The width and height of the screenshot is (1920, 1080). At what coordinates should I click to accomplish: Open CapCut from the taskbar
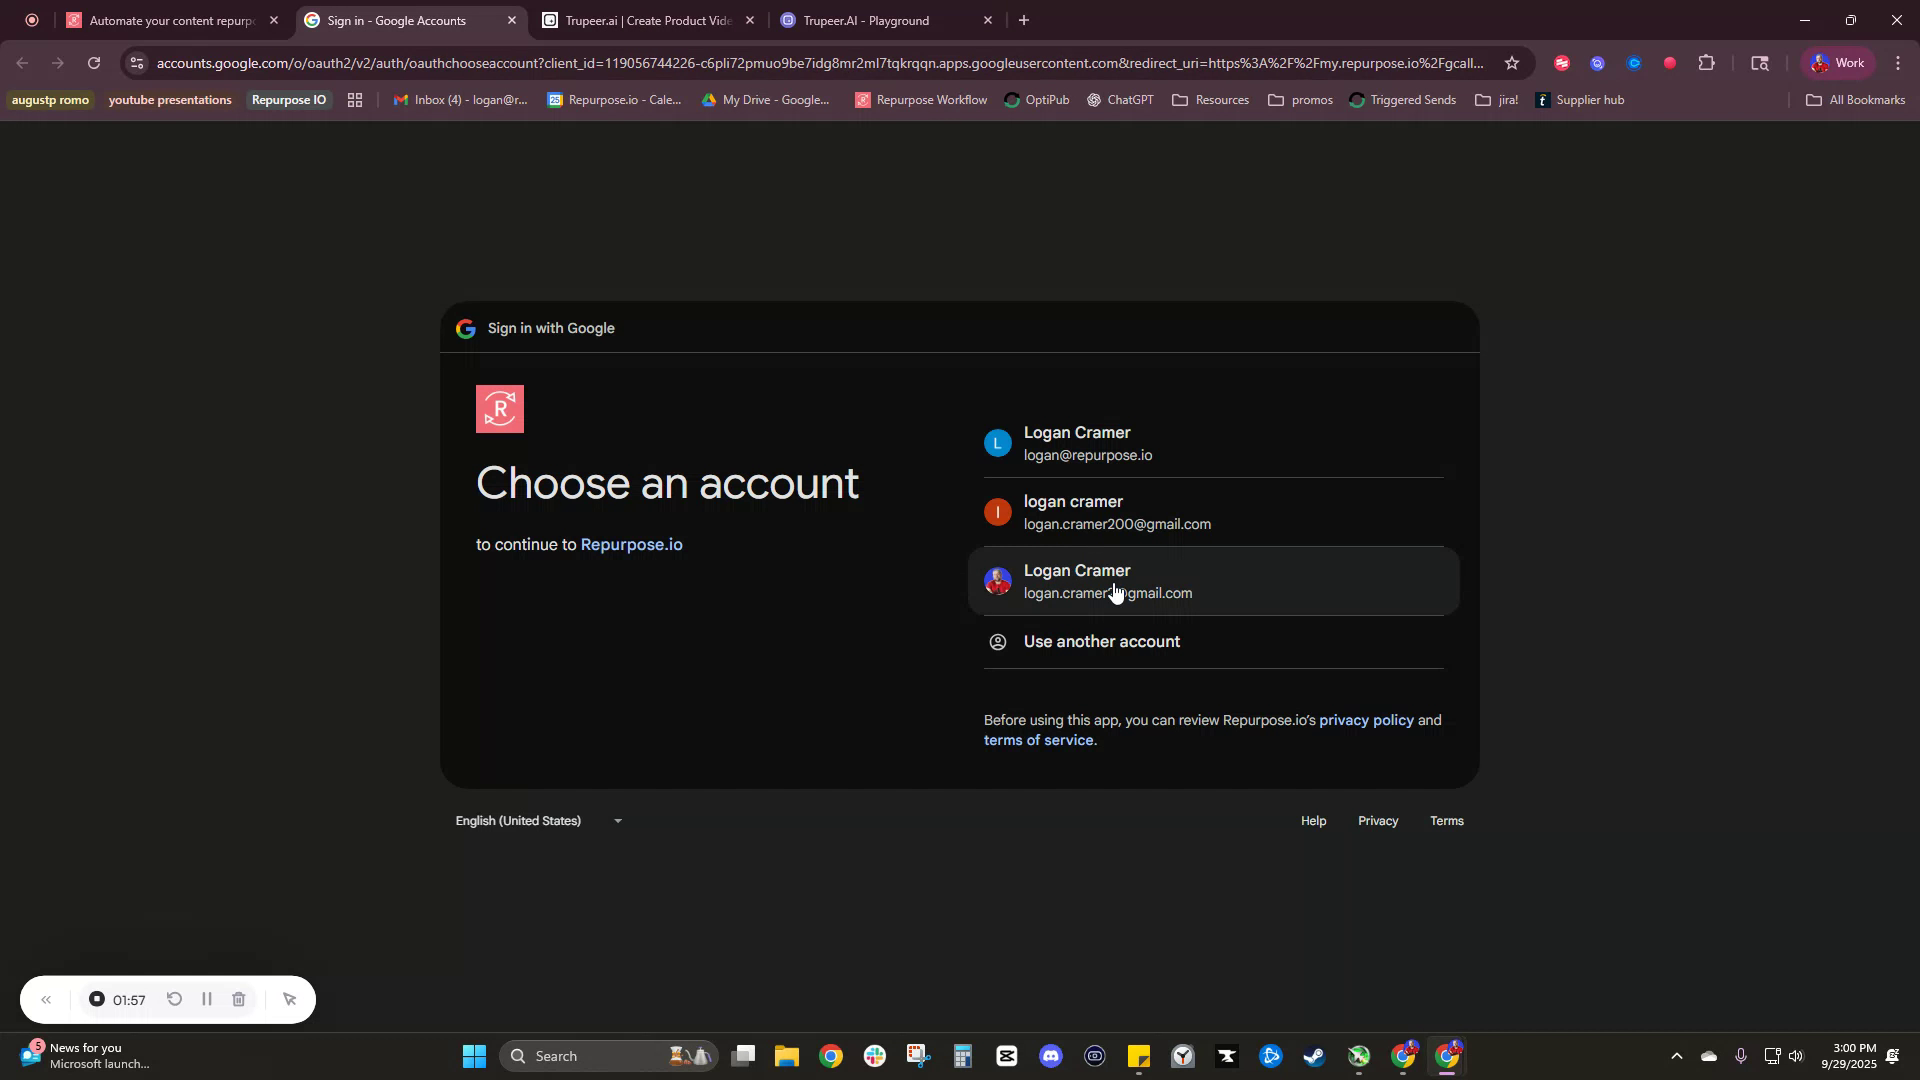click(1007, 1055)
